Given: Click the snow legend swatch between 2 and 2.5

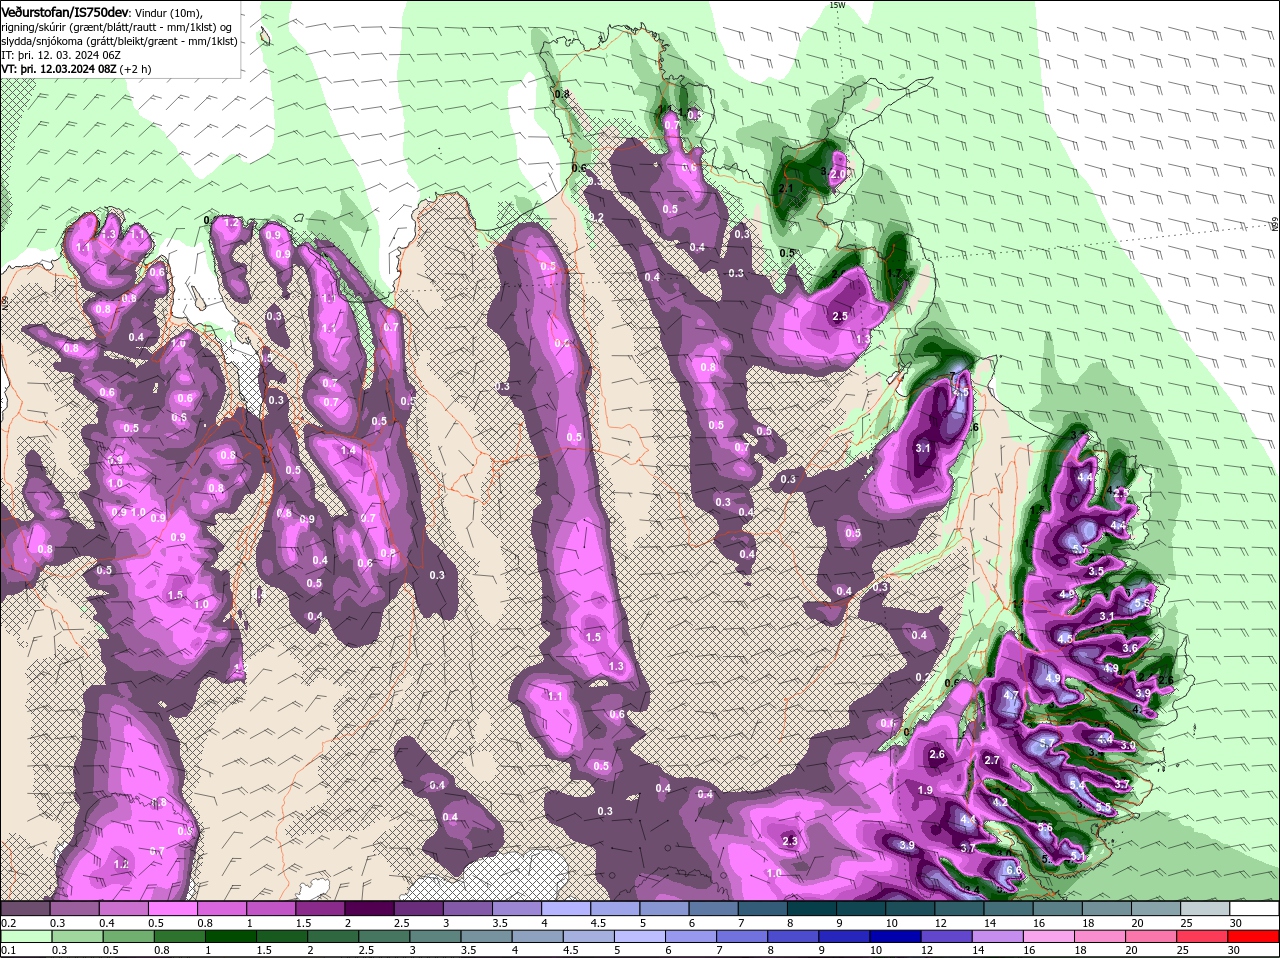Looking at the screenshot, I should pos(369,908).
